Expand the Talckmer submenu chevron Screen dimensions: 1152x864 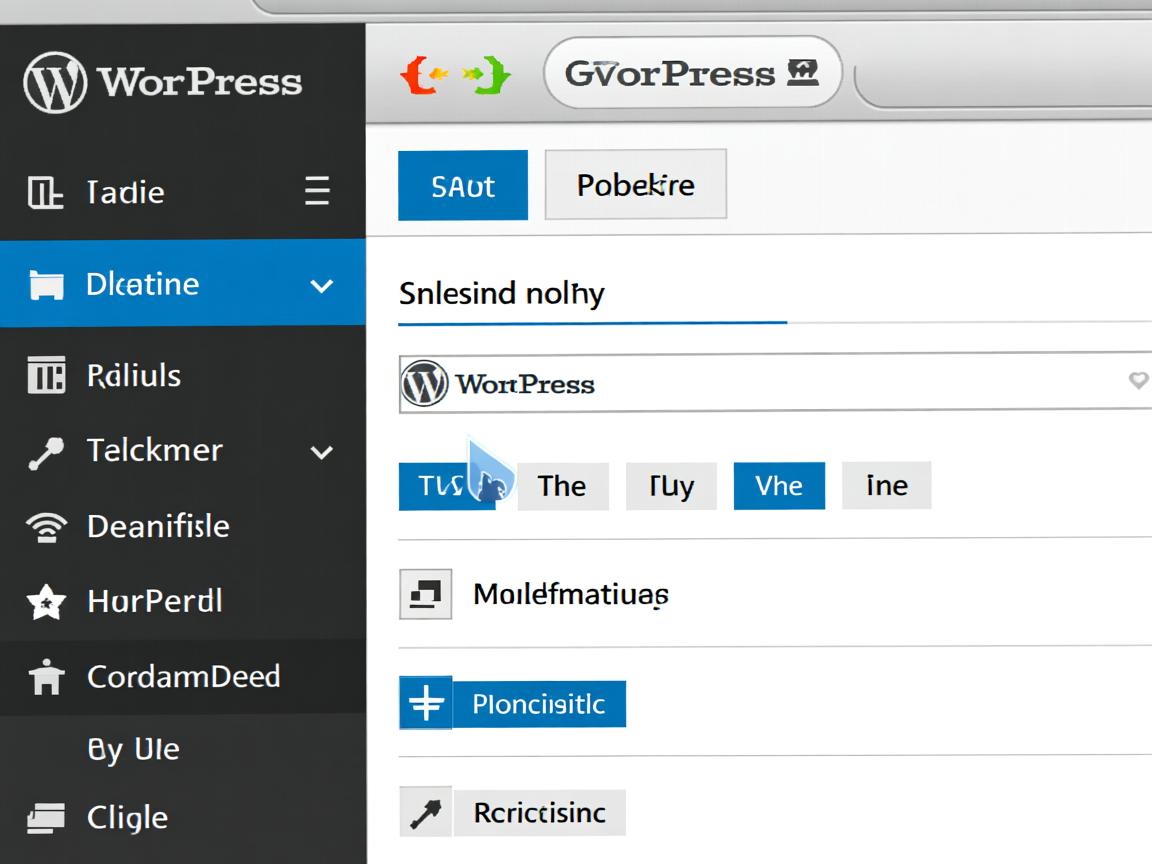click(x=321, y=452)
